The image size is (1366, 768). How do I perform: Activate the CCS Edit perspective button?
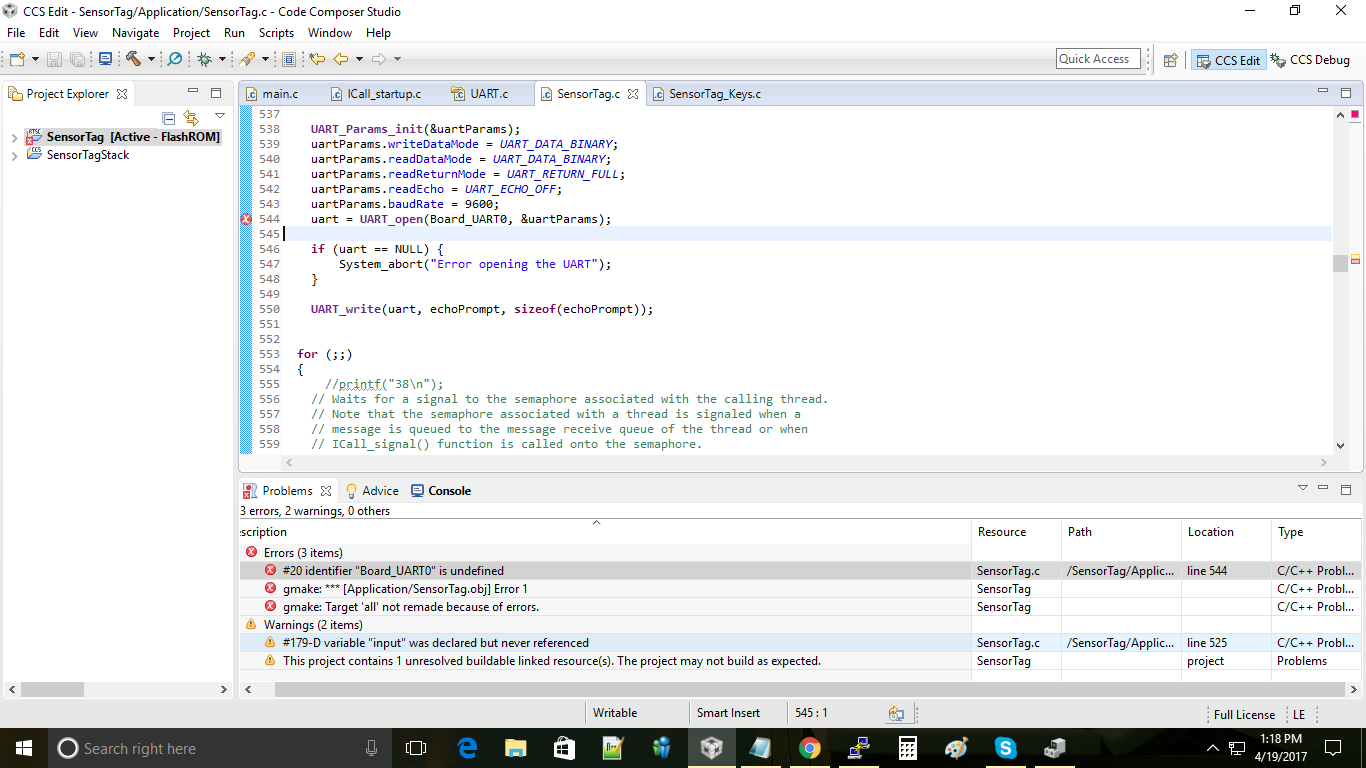click(1229, 60)
